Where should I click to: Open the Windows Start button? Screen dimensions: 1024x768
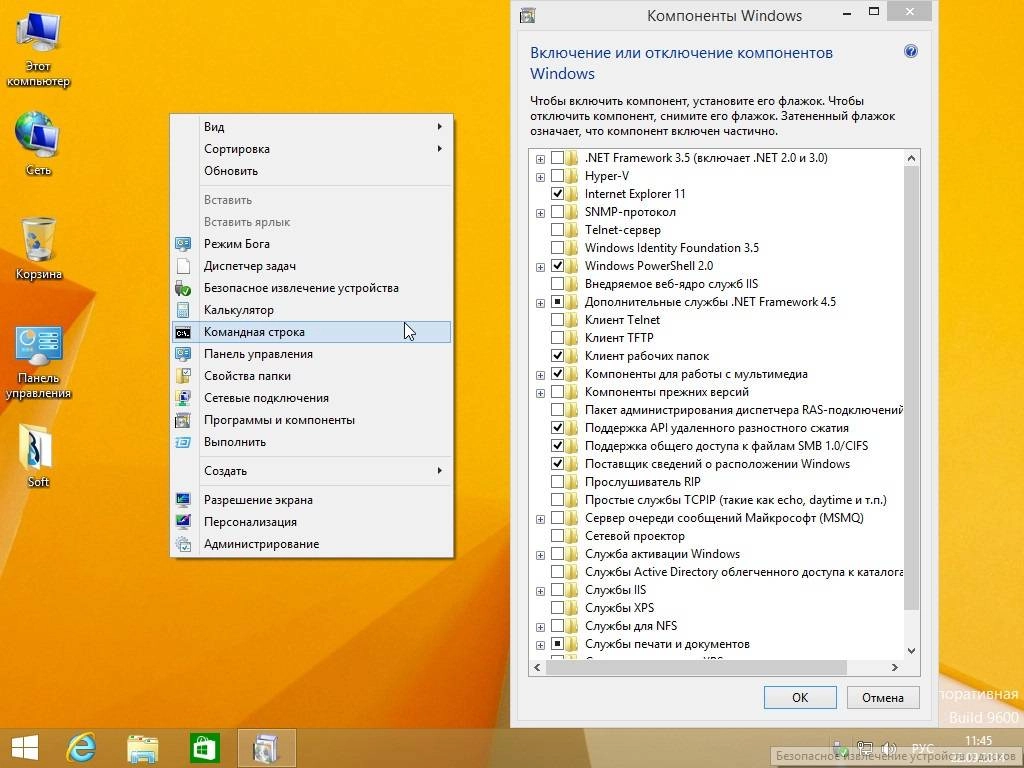25,748
